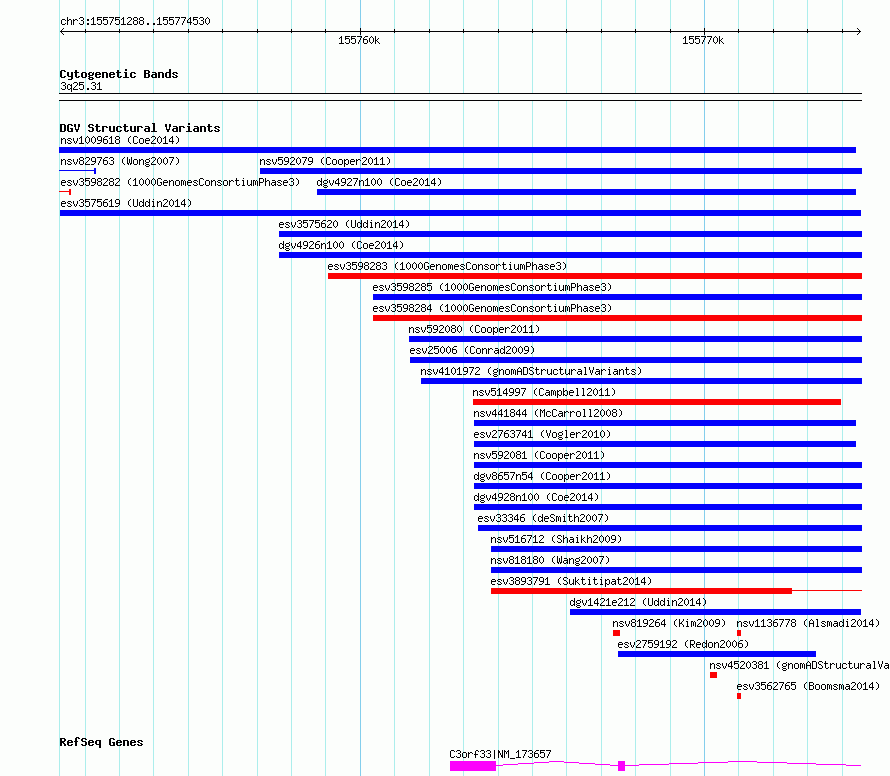Click the large magenta C3orf33 exon block
Viewport: 890px width, 776px height.
tap(473, 766)
